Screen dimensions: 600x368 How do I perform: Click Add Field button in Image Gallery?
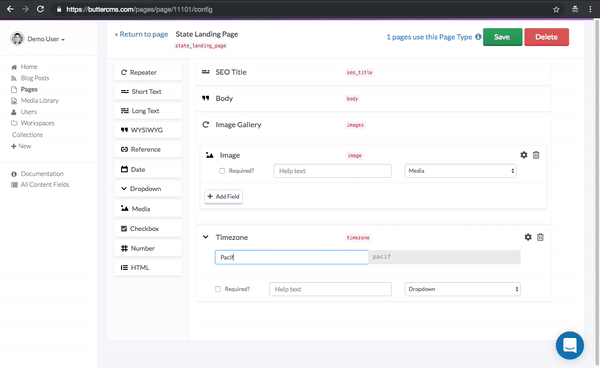[223, 197]
